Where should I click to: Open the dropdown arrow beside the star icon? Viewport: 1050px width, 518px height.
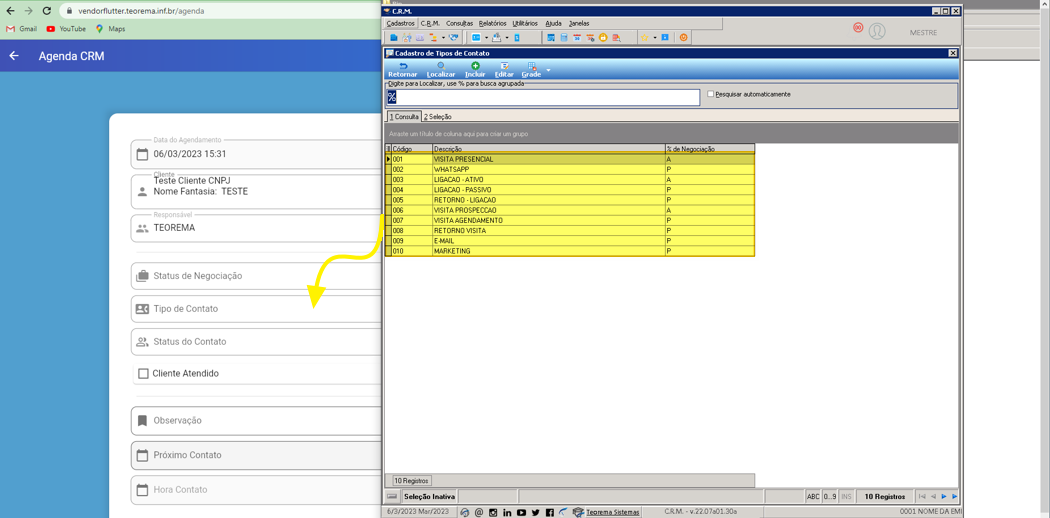(x=655, y=37)
